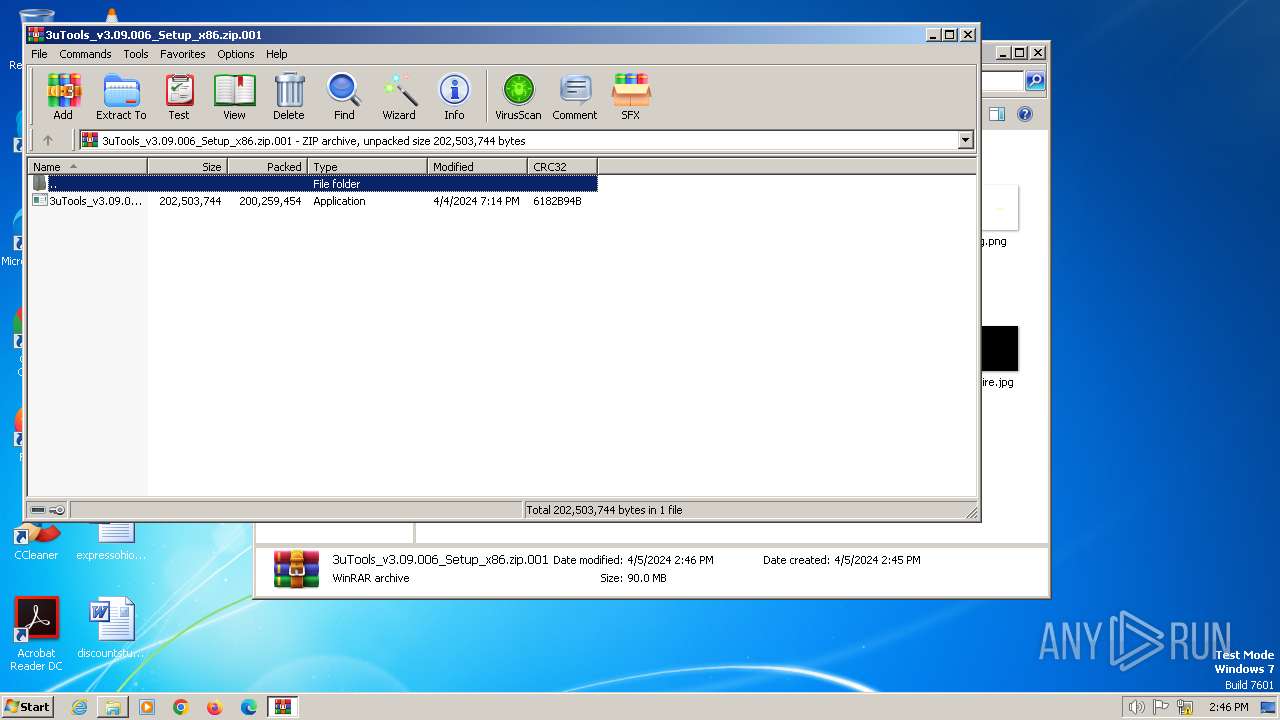Sort by the CRC32 column header

point(562,167)
